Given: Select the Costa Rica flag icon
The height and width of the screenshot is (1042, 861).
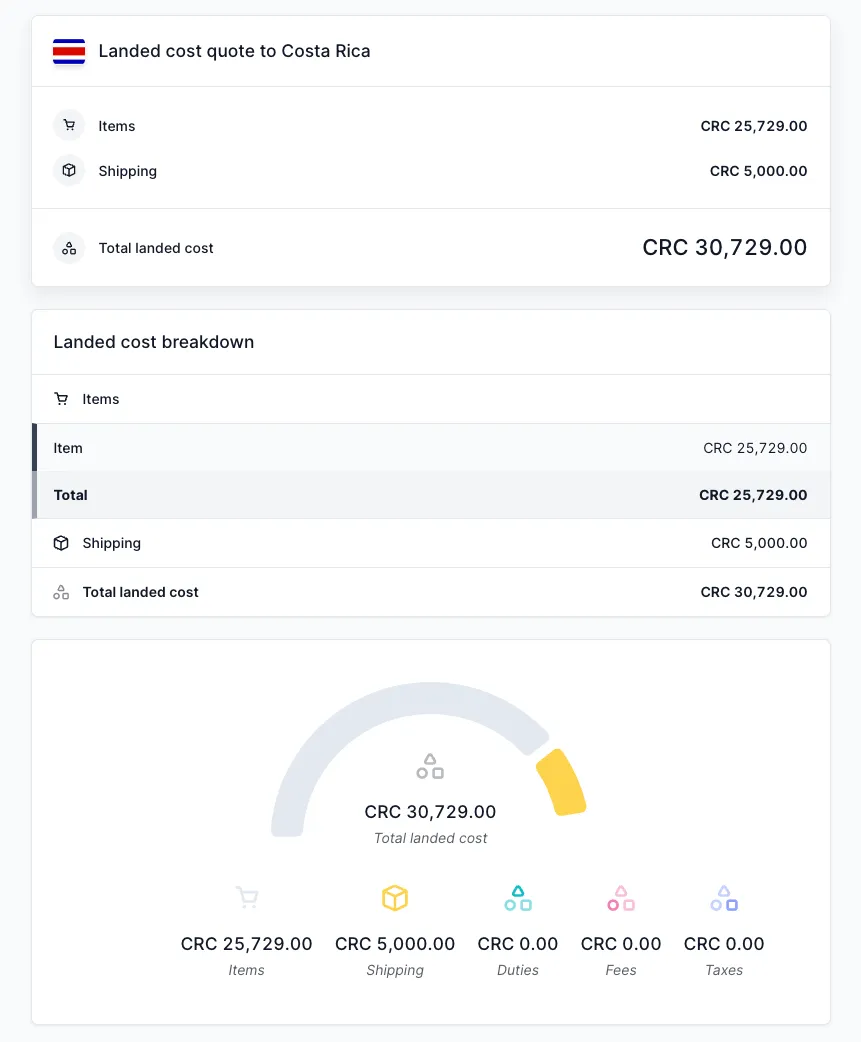Looking at the screenshot, I should (x=67, y=51).
